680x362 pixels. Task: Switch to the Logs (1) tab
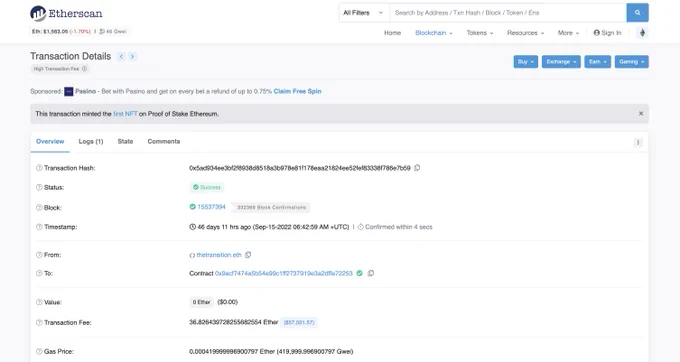91,142
